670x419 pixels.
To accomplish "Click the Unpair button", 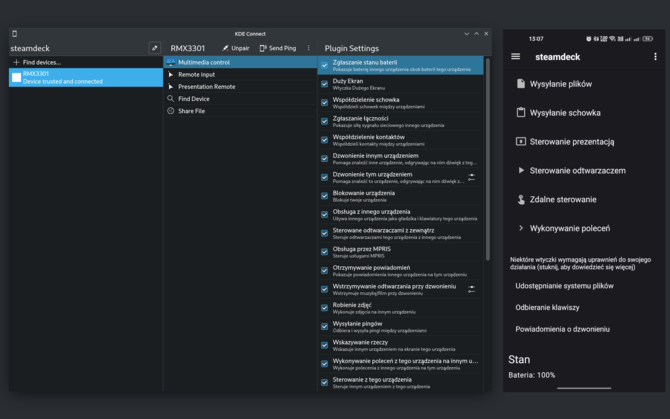I will 235,48.
